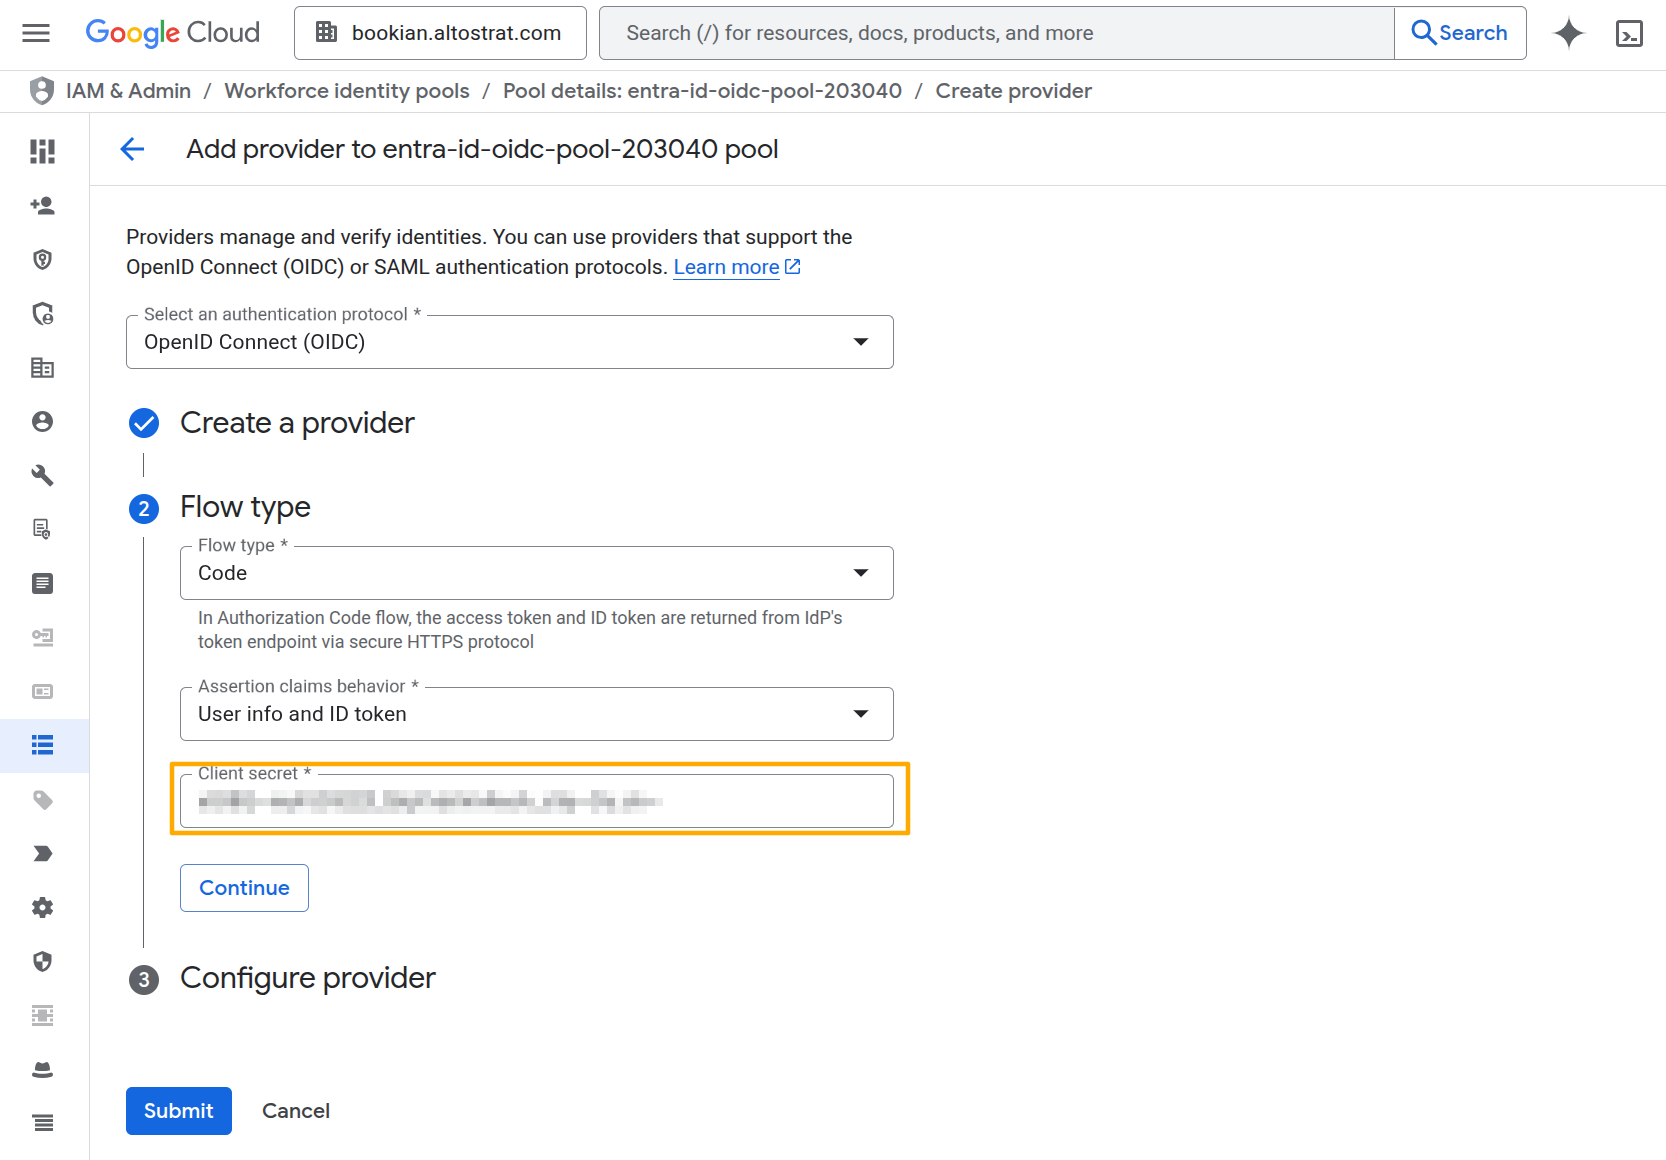Click the back arrow beside the page title
The width and height of the screenshot is (1666, 1160).
point(132,148)
